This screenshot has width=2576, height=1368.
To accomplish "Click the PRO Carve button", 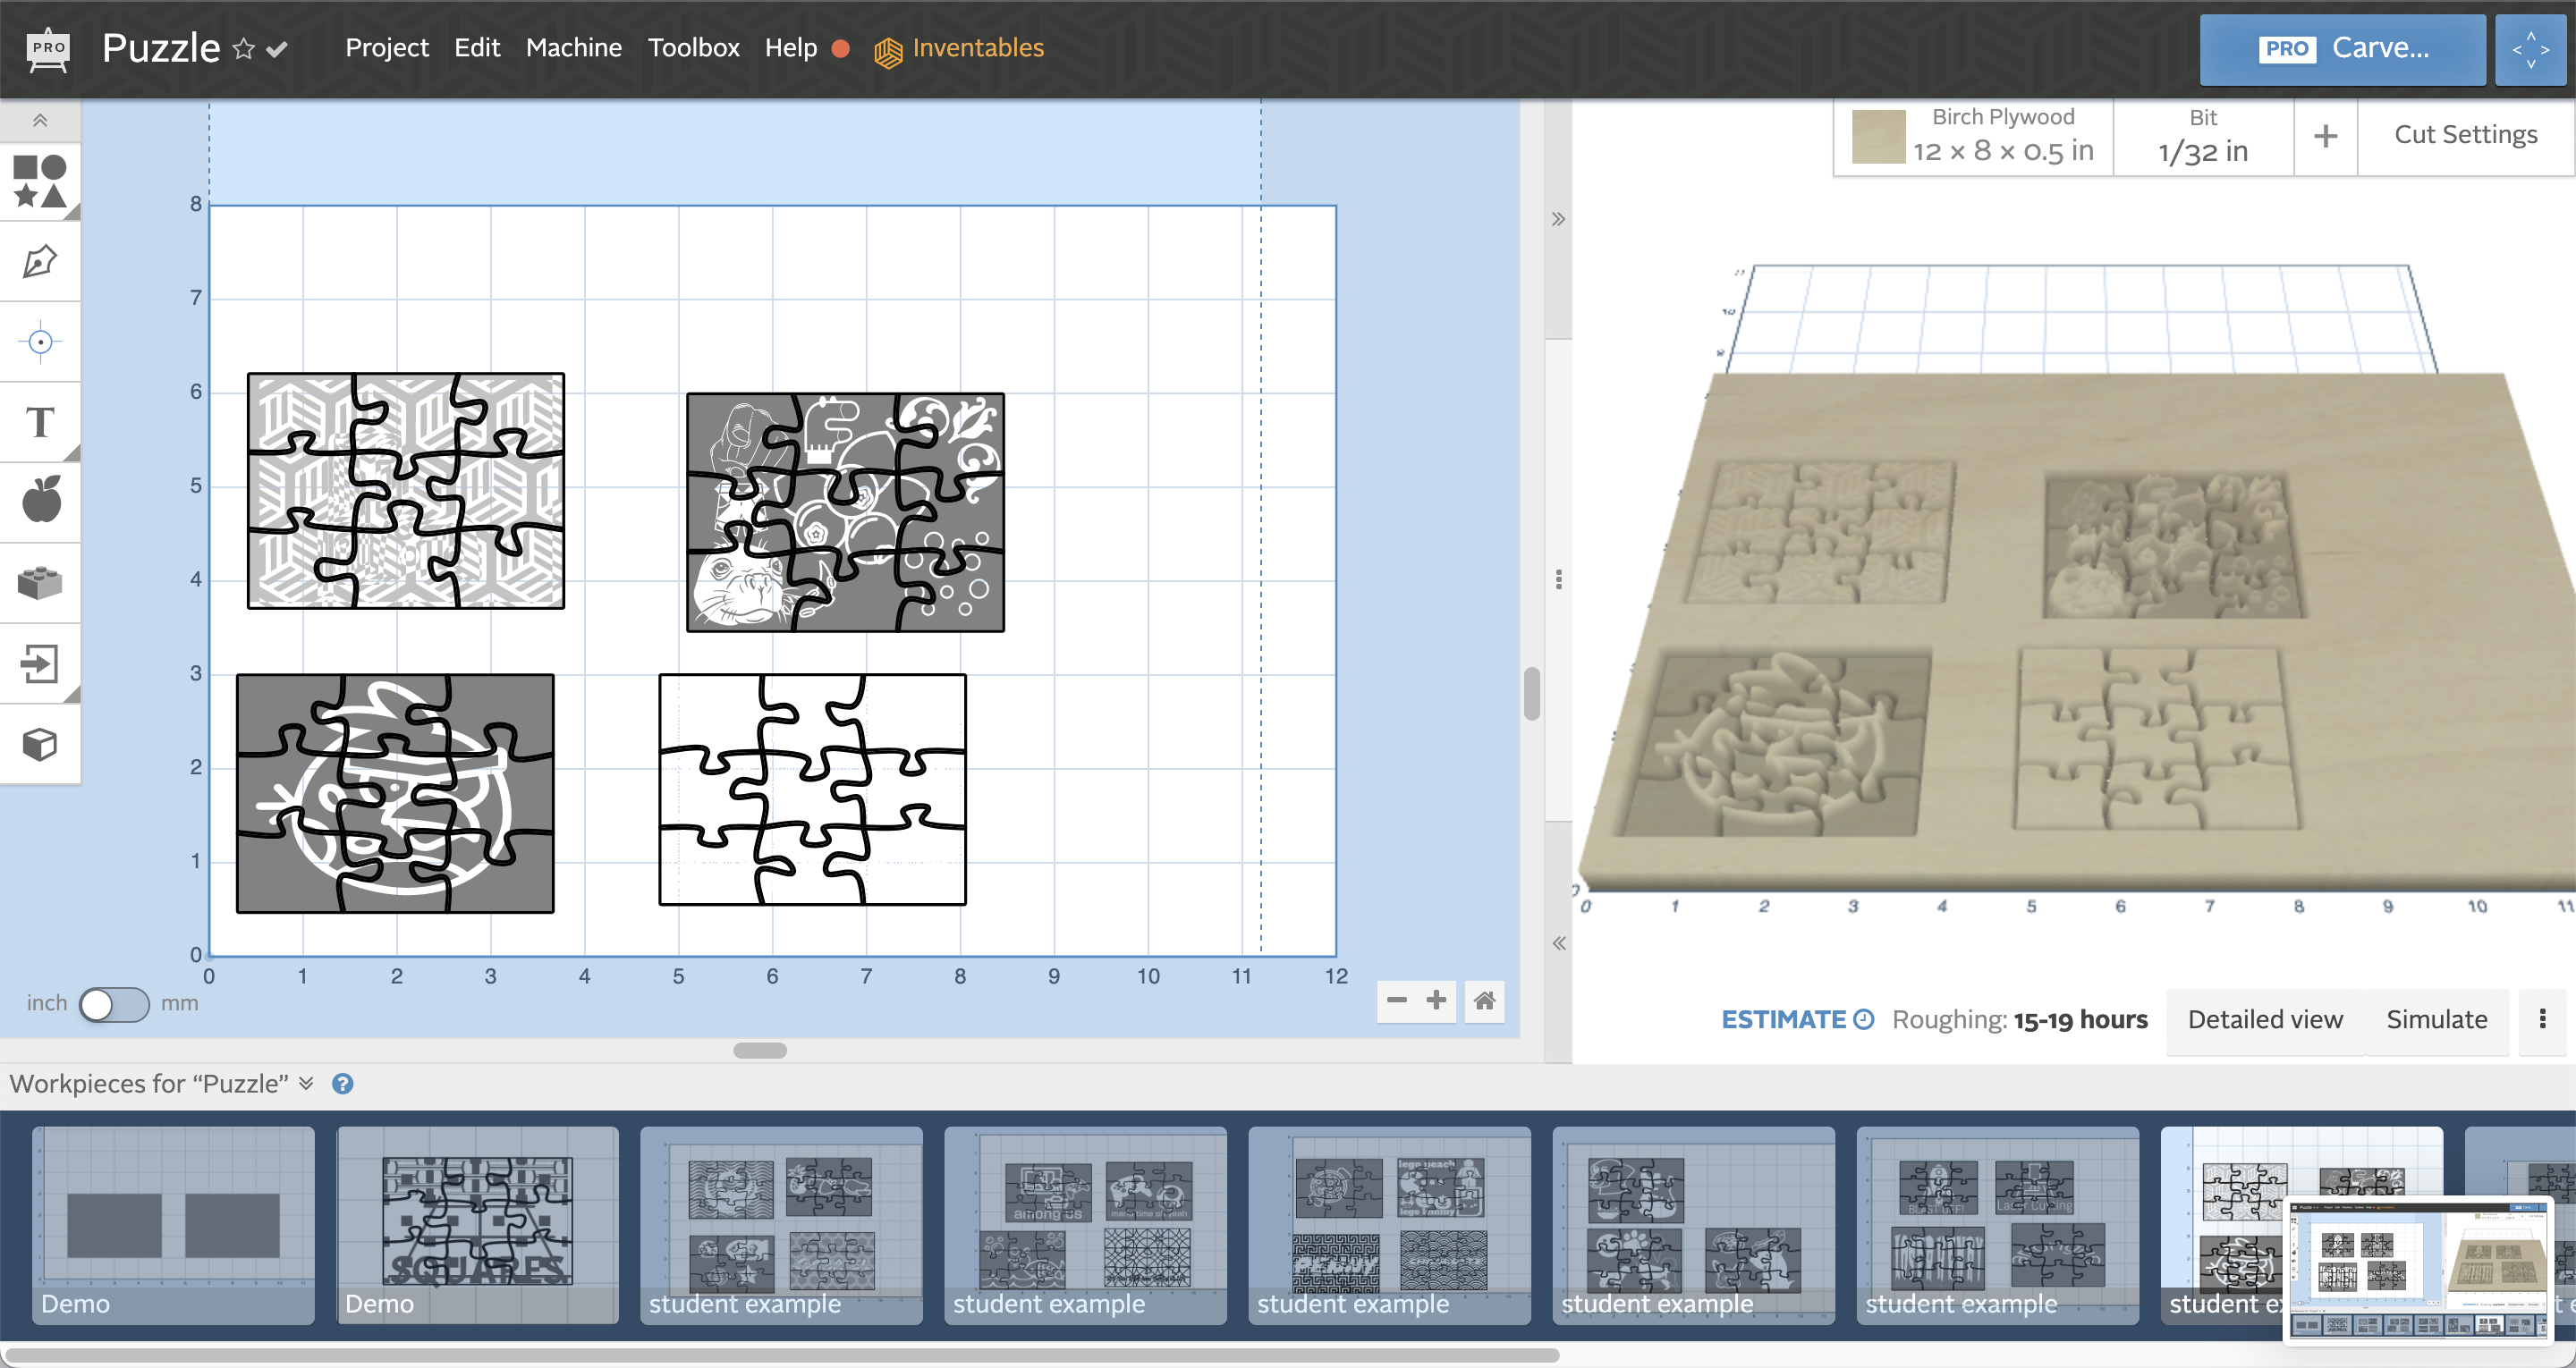I will point(2342,49).
